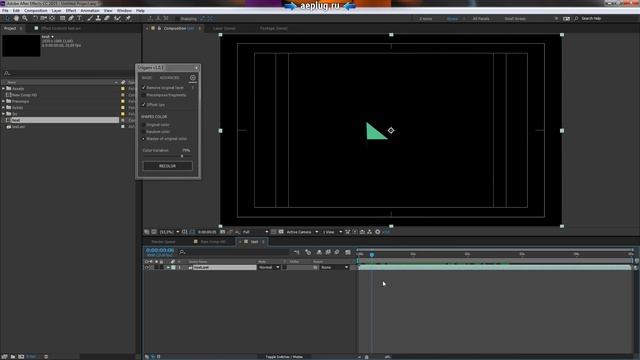Switch to the Render Queue tab
This screenshot has width=640, height=360.
[x=163, y=242]
